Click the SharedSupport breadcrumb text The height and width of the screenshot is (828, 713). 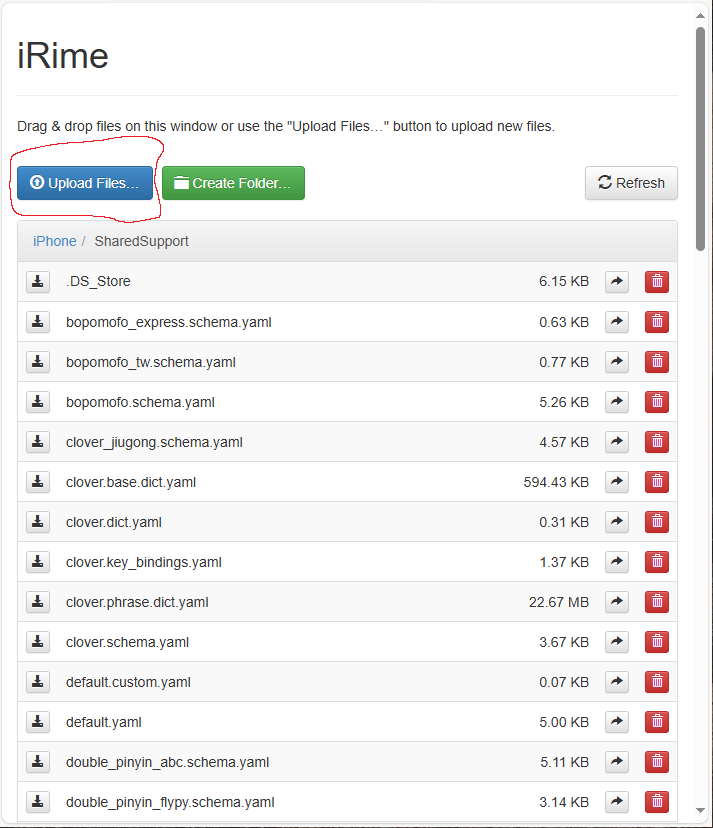(142, 241)
